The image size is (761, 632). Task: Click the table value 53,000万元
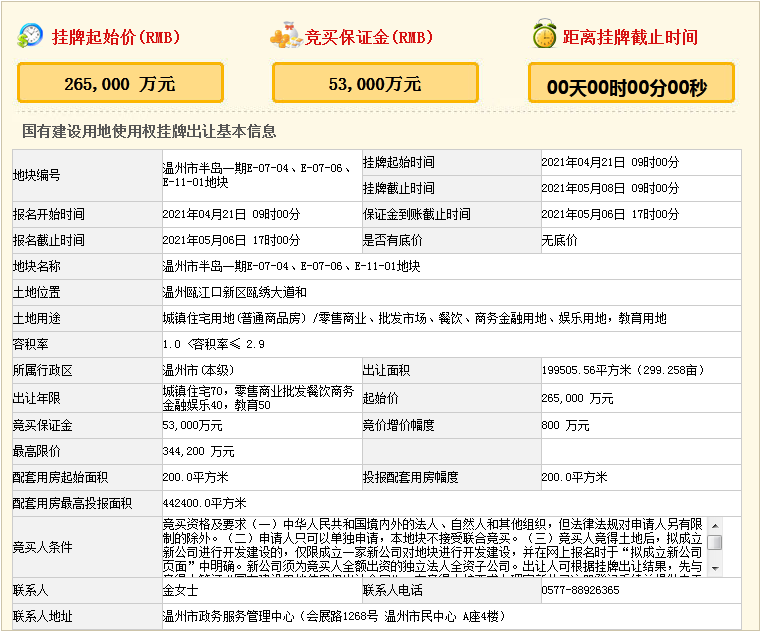coord(192,425)
